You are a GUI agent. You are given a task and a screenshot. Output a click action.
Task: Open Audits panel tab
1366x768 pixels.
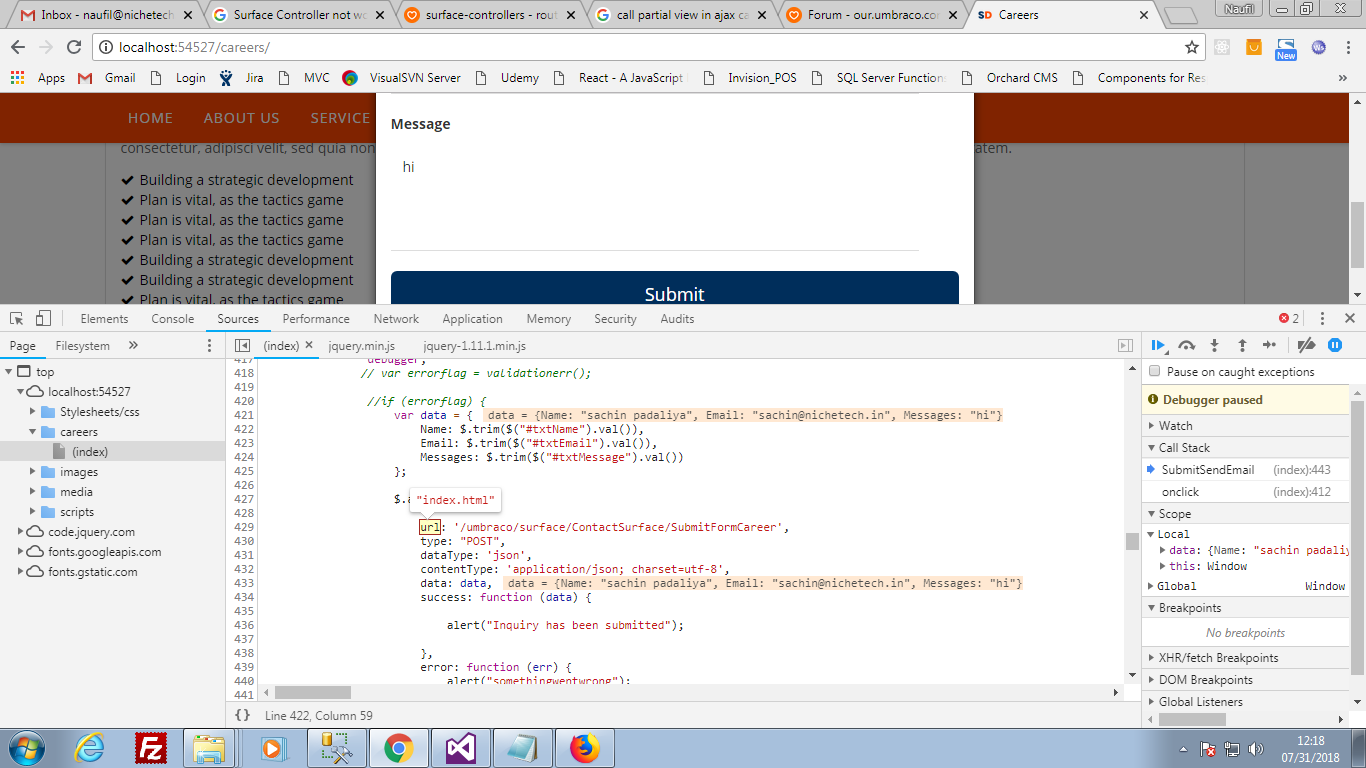[677, 318]
